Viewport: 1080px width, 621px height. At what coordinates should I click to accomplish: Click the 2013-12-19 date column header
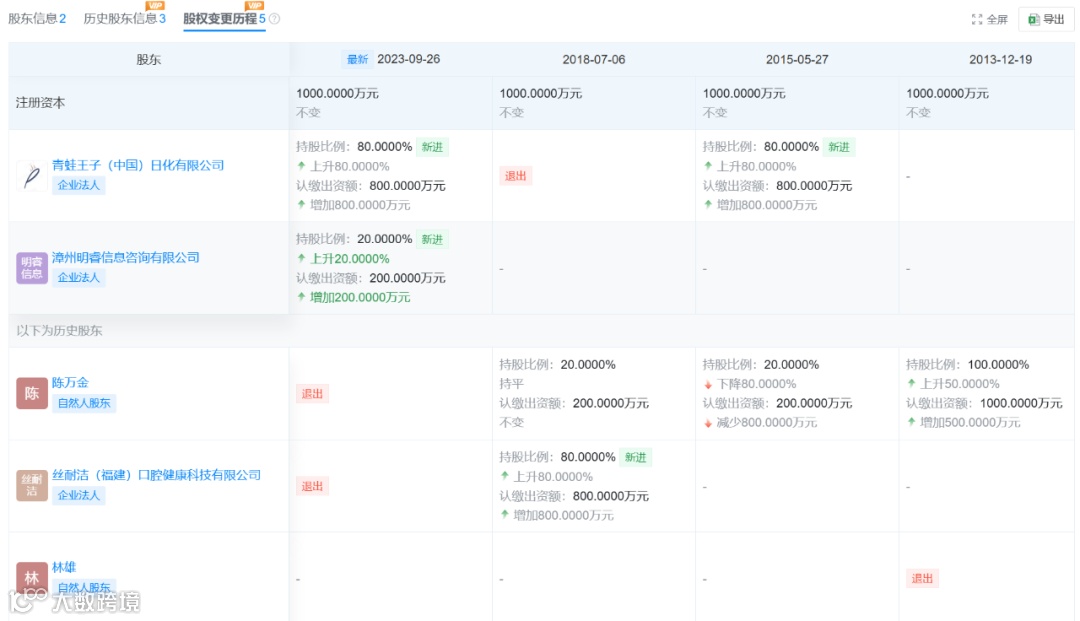coord(1000,60)
